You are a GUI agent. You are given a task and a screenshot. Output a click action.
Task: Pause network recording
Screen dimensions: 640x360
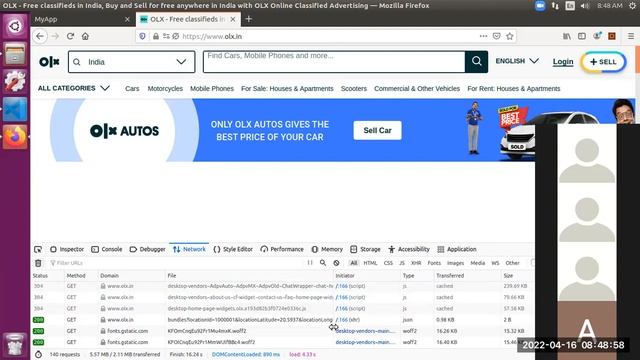click(x=310, y=263)
